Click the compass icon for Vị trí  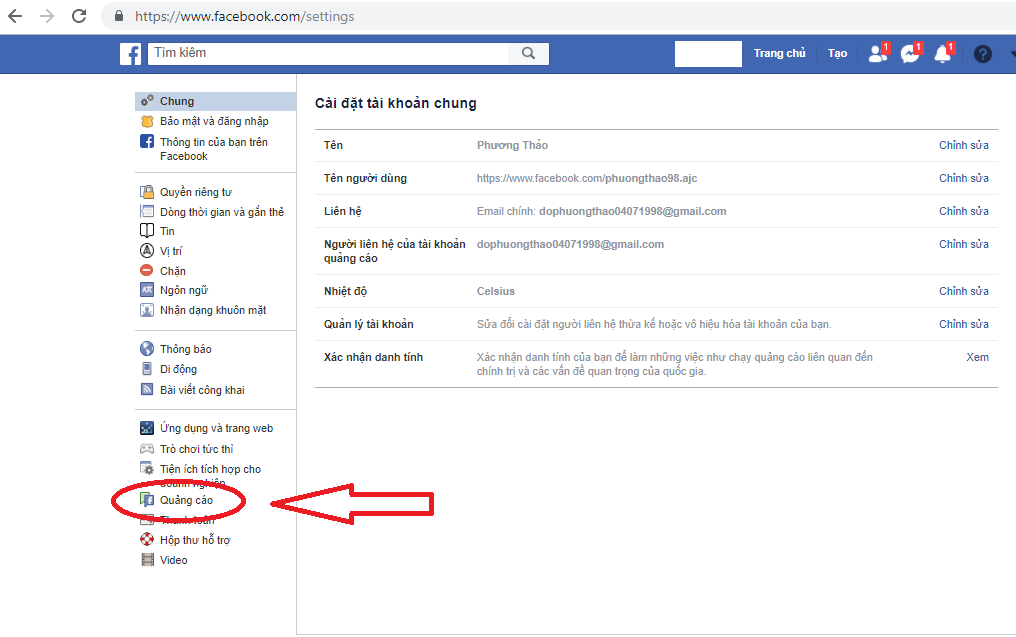[147, 251]
